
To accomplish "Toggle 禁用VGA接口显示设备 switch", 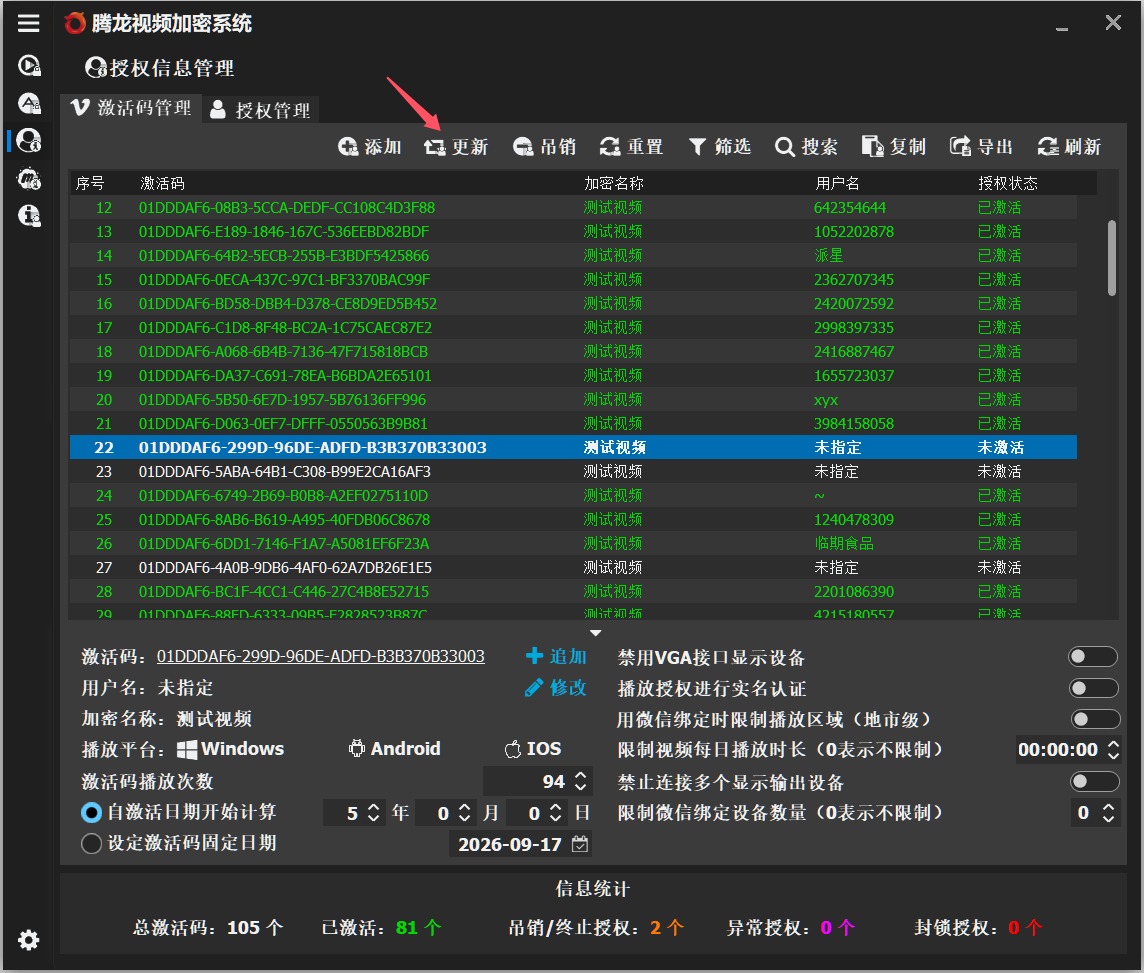I will (1092, 656).
